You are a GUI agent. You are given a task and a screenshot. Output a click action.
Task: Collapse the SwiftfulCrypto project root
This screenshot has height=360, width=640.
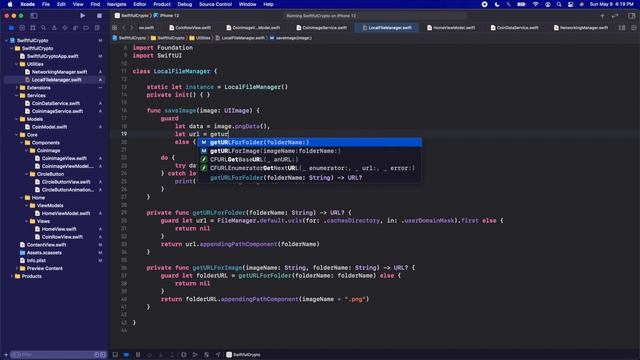7,40
